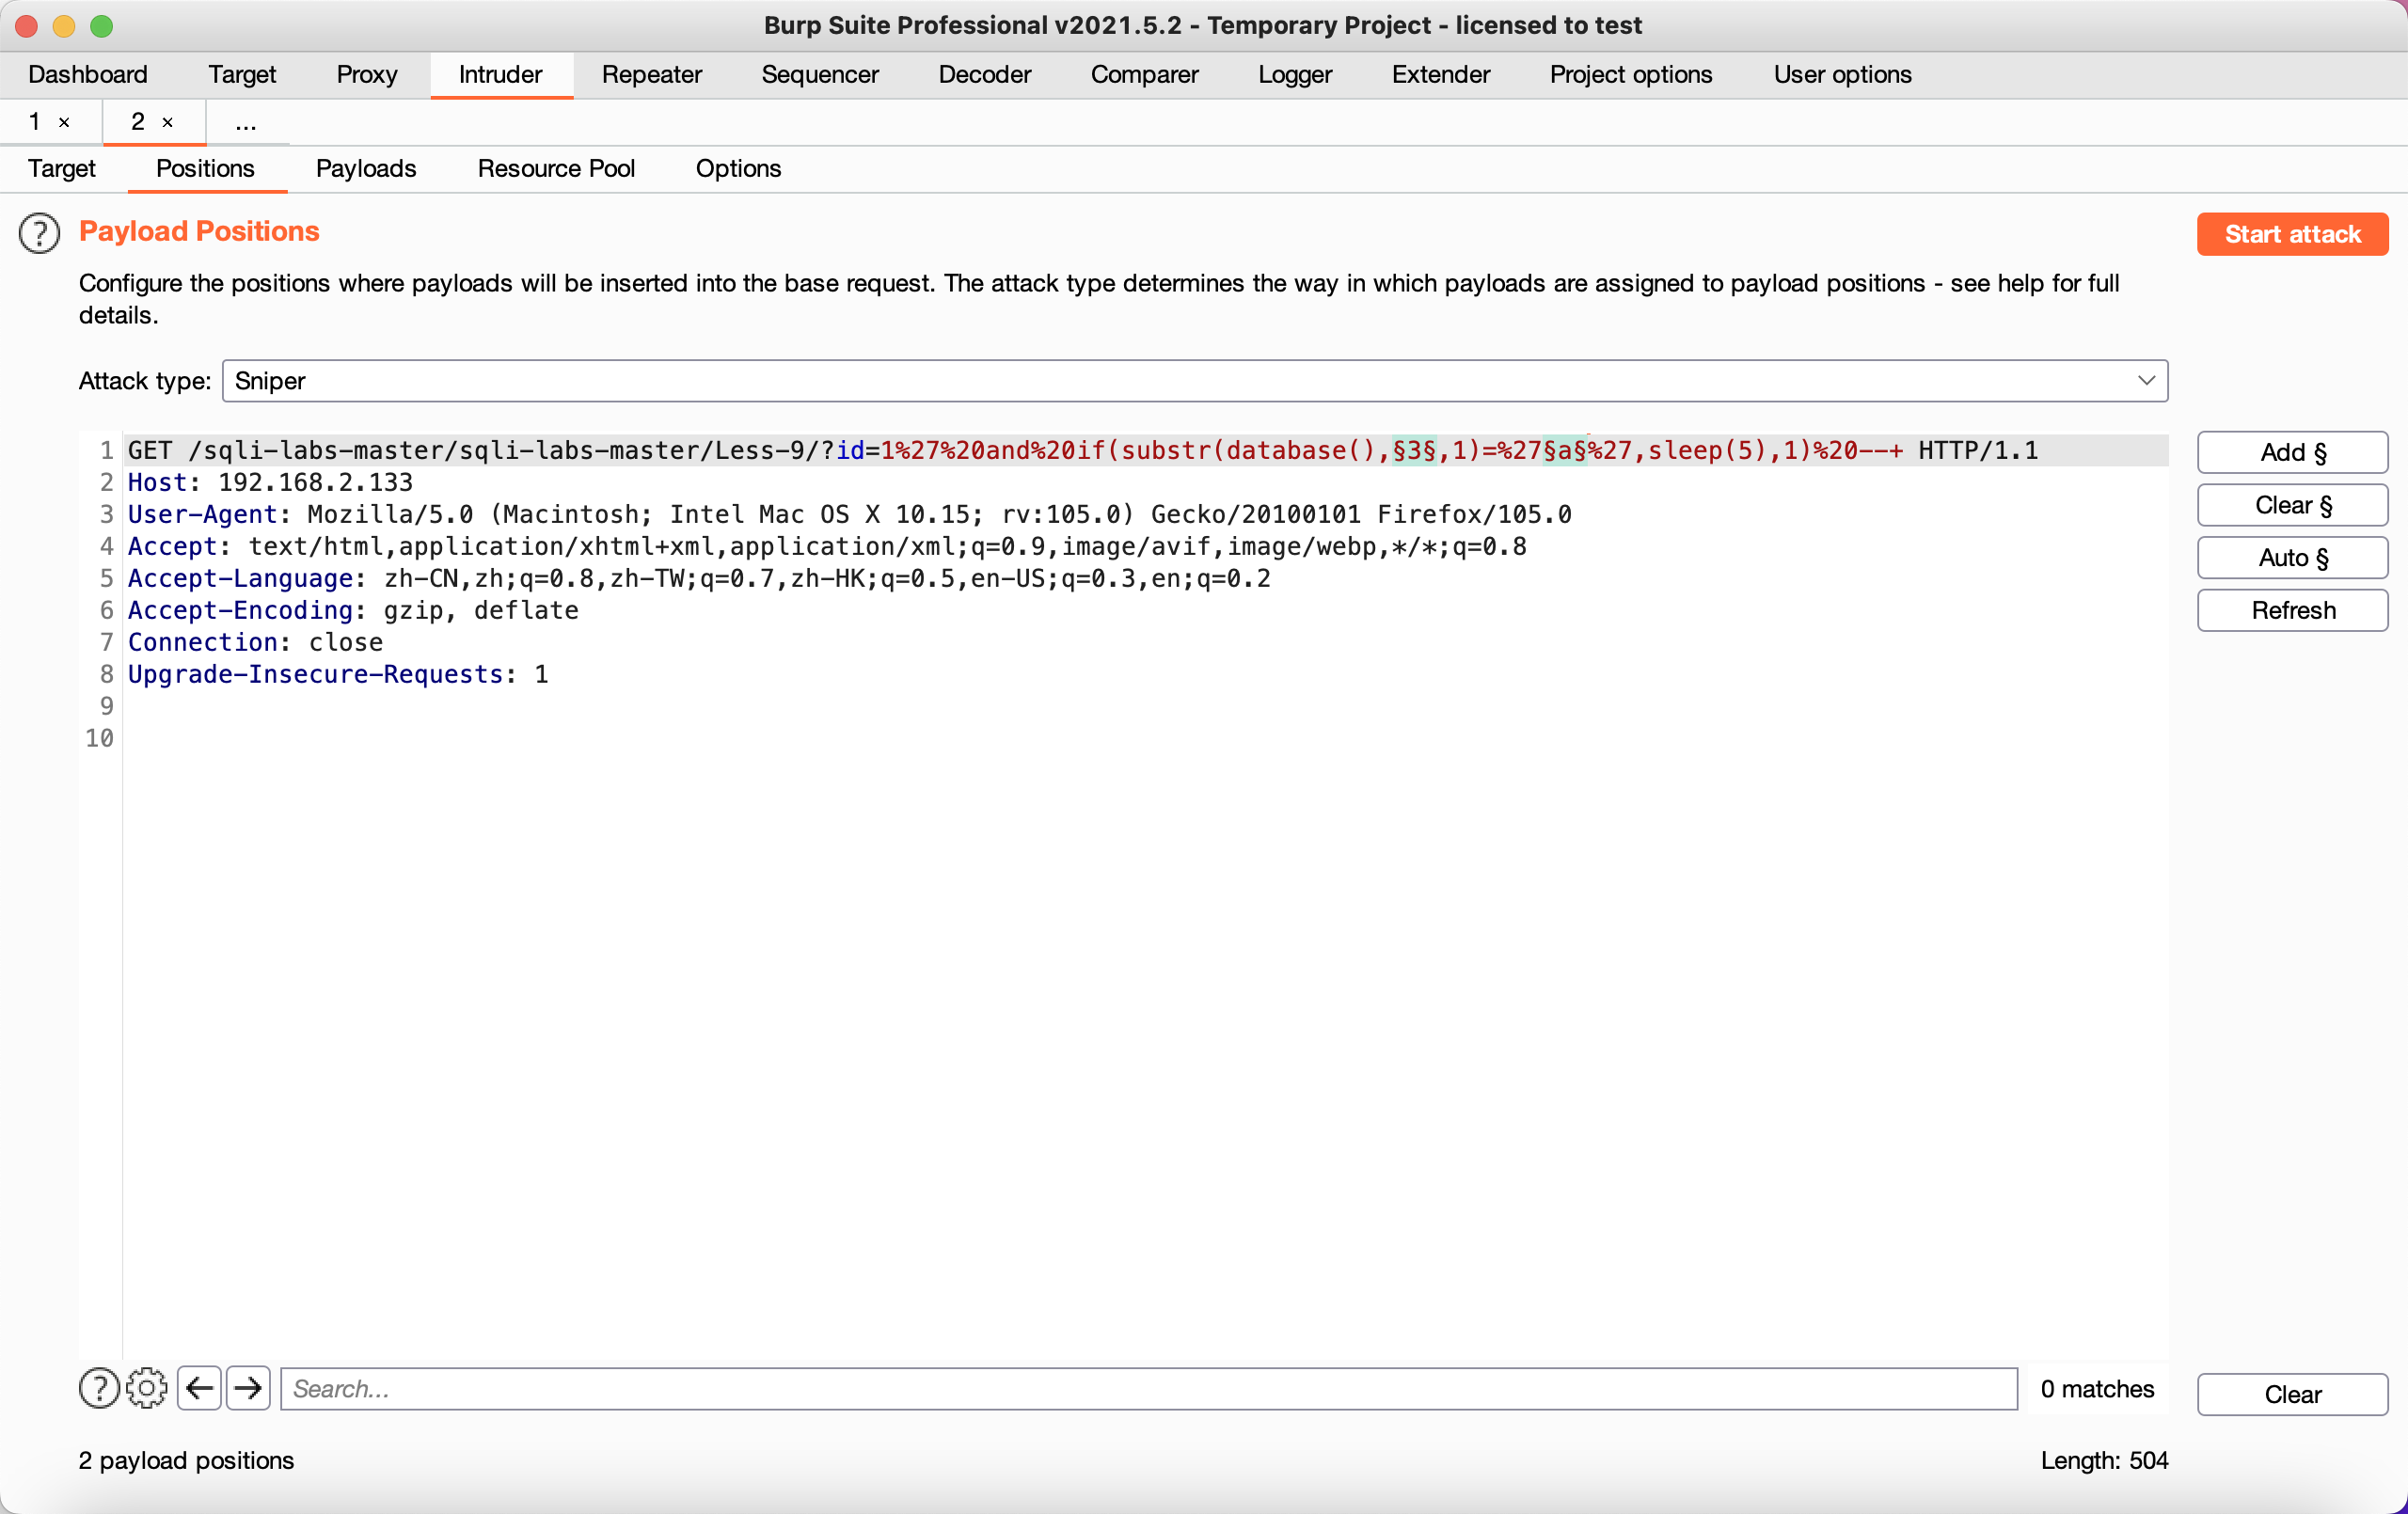The image size is (2408, 1514).
Task: Focus the Search input field
Action: [x=1149, y=1388]
